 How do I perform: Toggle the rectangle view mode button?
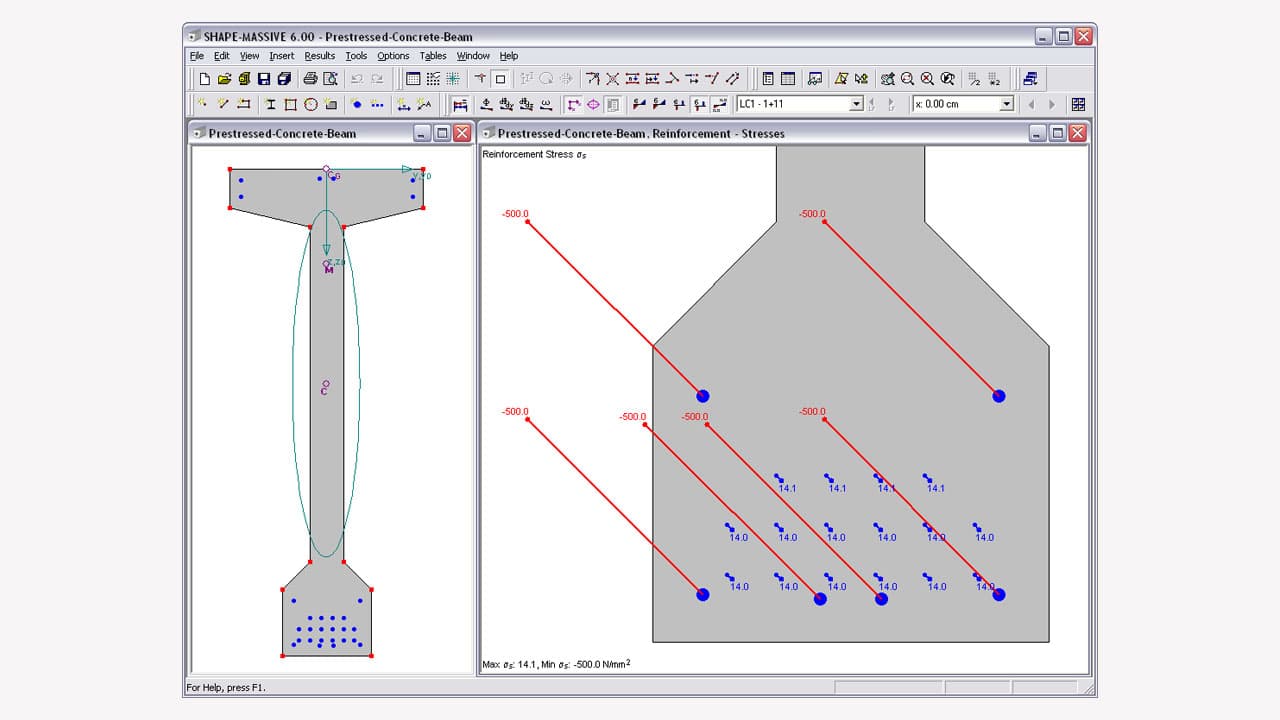pos(501,79)
